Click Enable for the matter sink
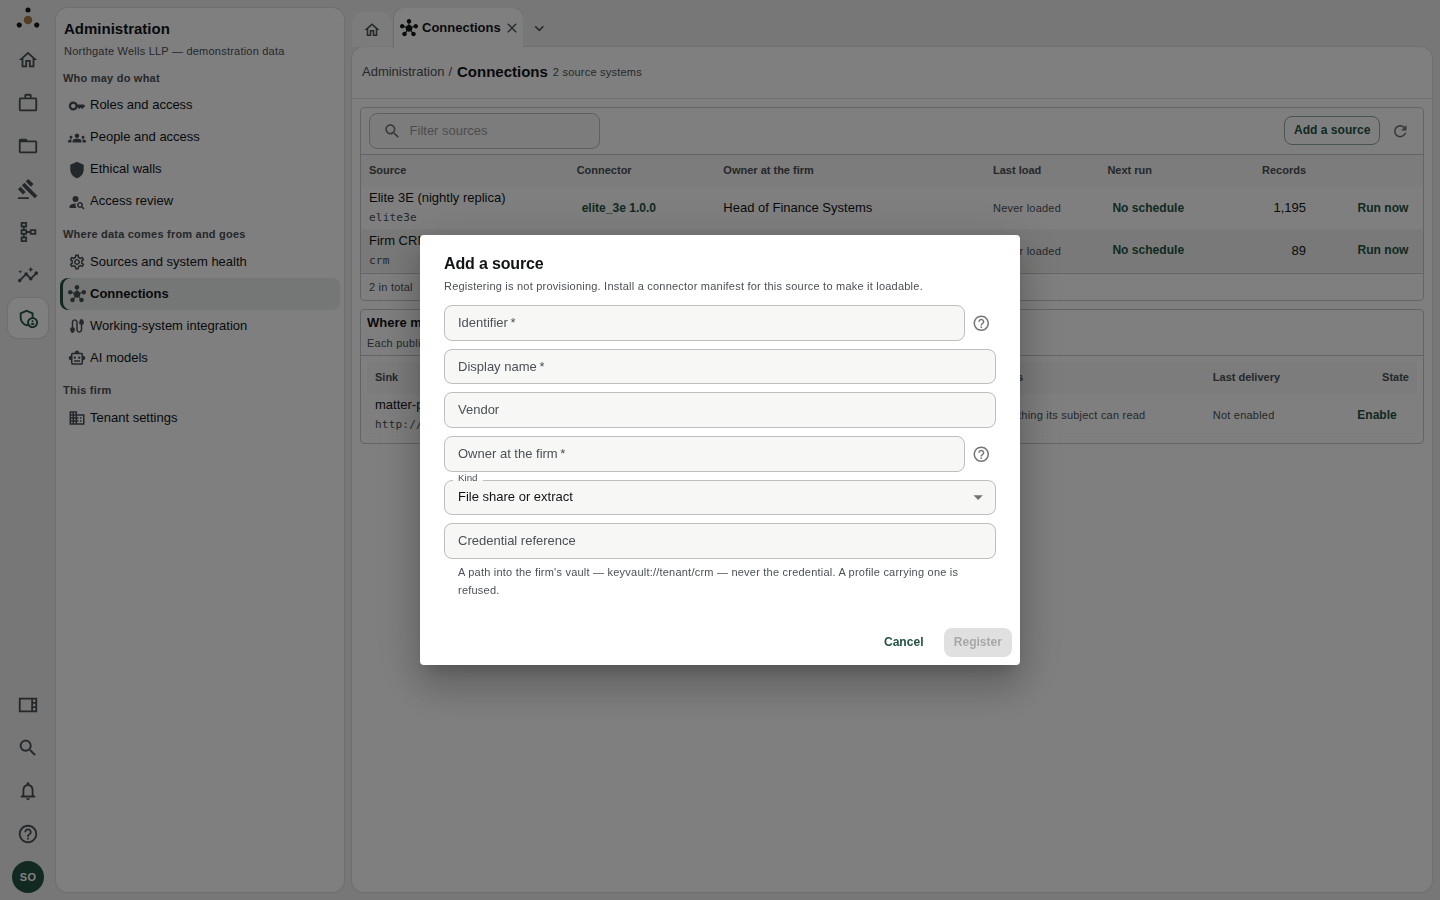1440x900 pixels. click(1377, 415)
